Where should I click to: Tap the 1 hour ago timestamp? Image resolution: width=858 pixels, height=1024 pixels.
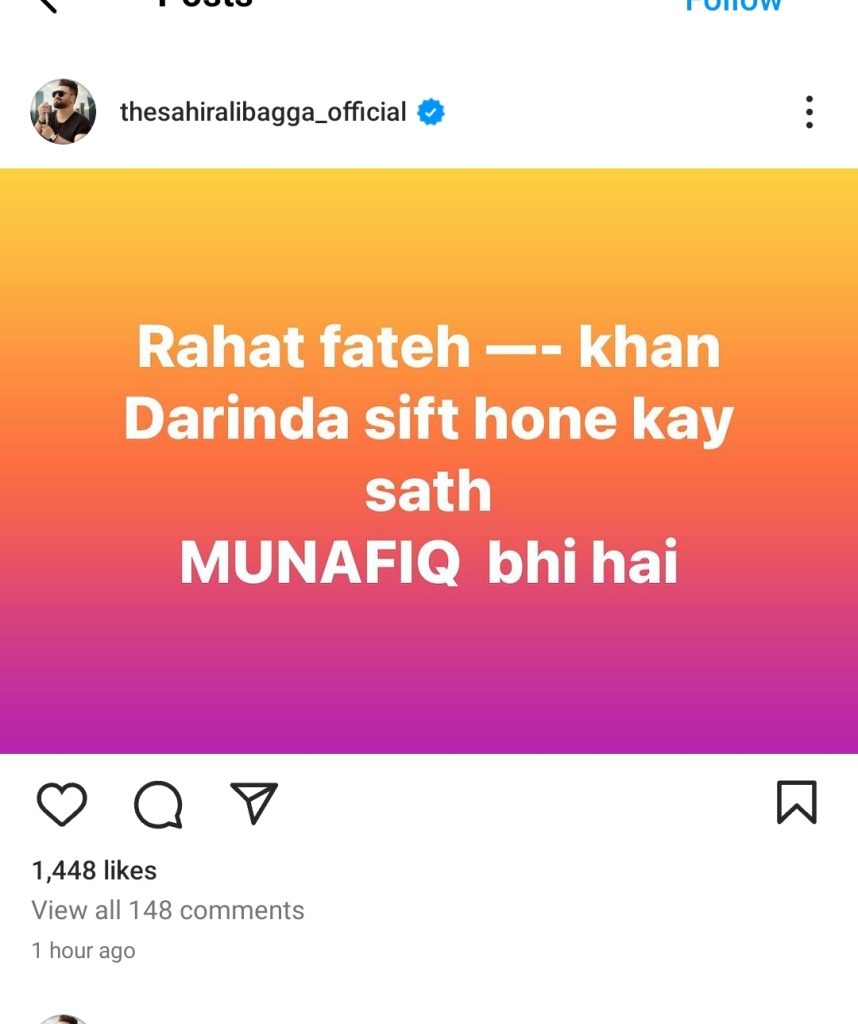pos(84,951)
